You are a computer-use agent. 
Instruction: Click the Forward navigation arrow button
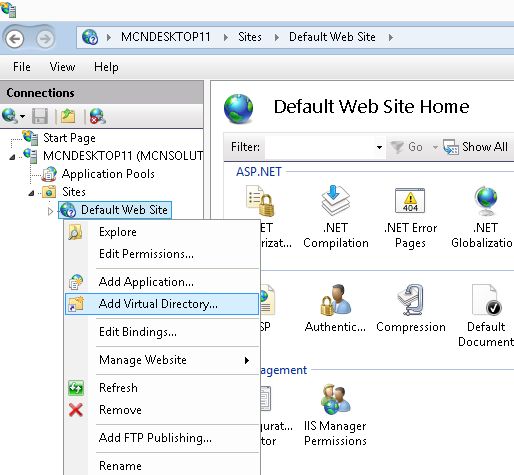point(45,38)
